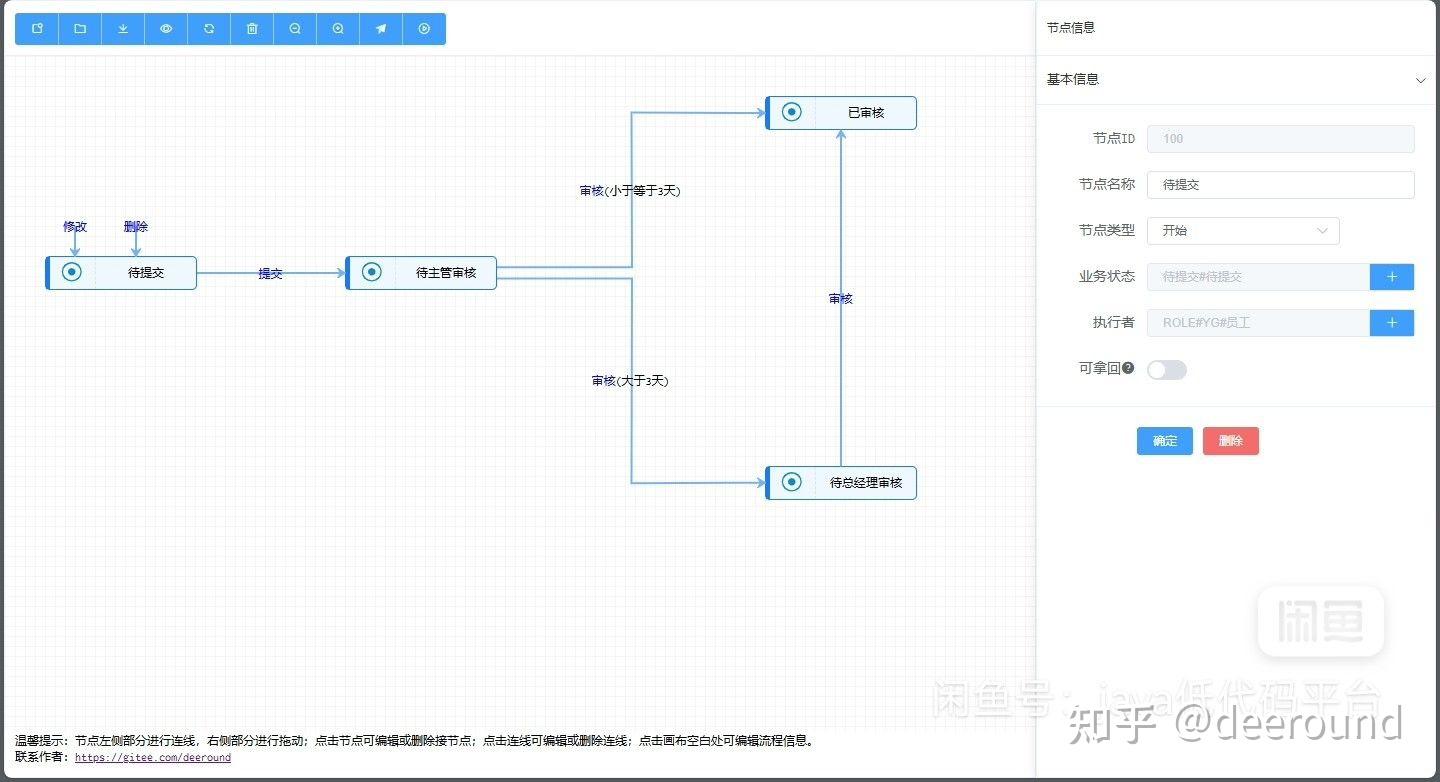The height and width of the screenshot is (782, 1440).
Task: Click the play icon to run the flow
Action: pos(423,29)
